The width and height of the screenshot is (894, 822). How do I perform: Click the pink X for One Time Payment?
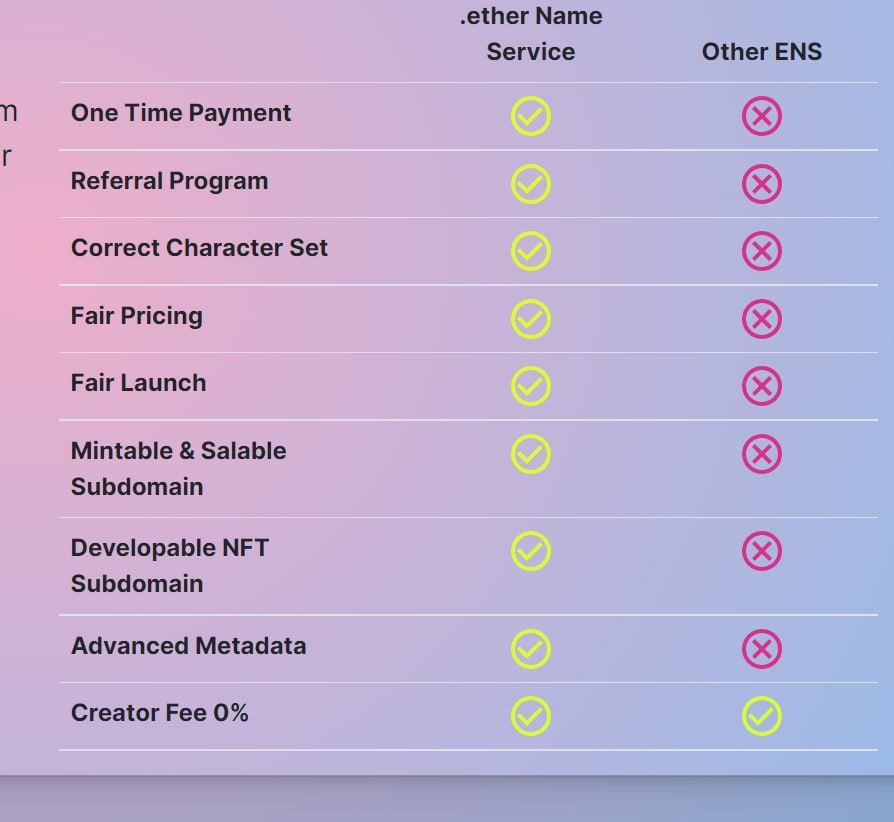coord(762,116)
